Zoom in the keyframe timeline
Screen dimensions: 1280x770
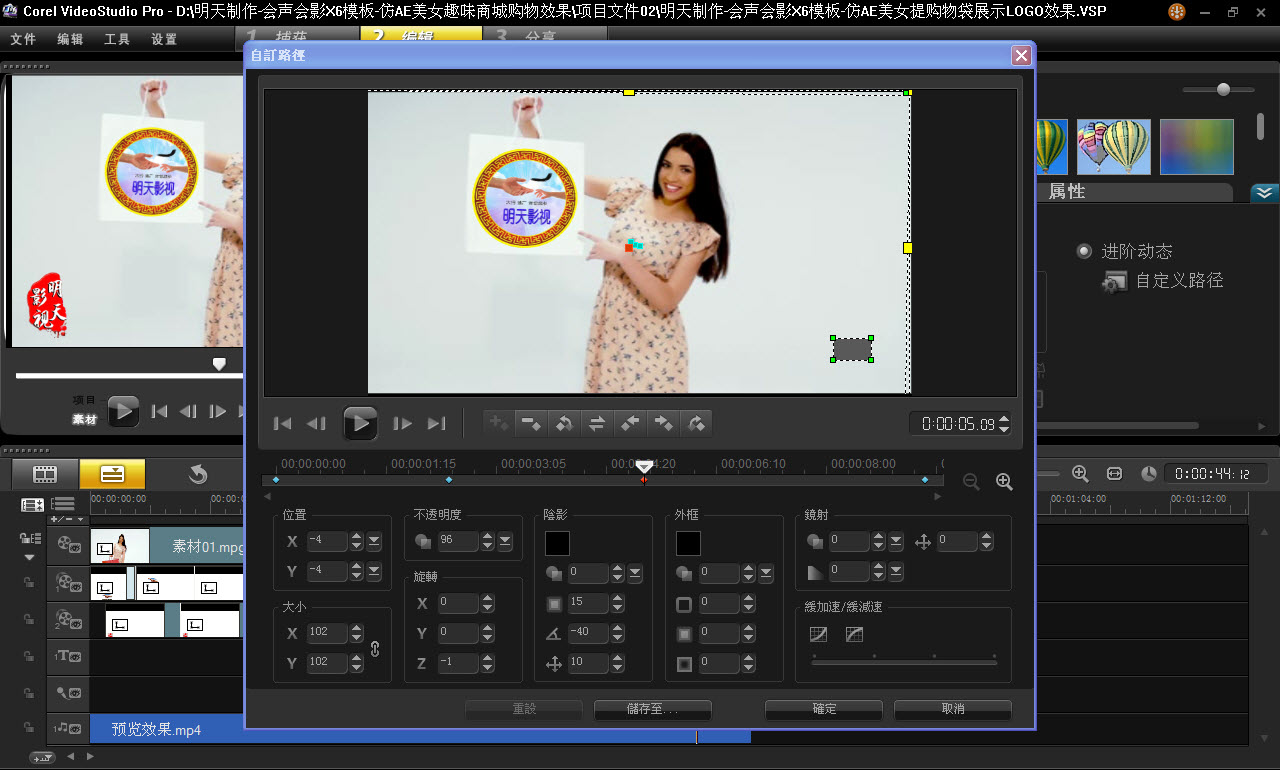[1005, 482]
